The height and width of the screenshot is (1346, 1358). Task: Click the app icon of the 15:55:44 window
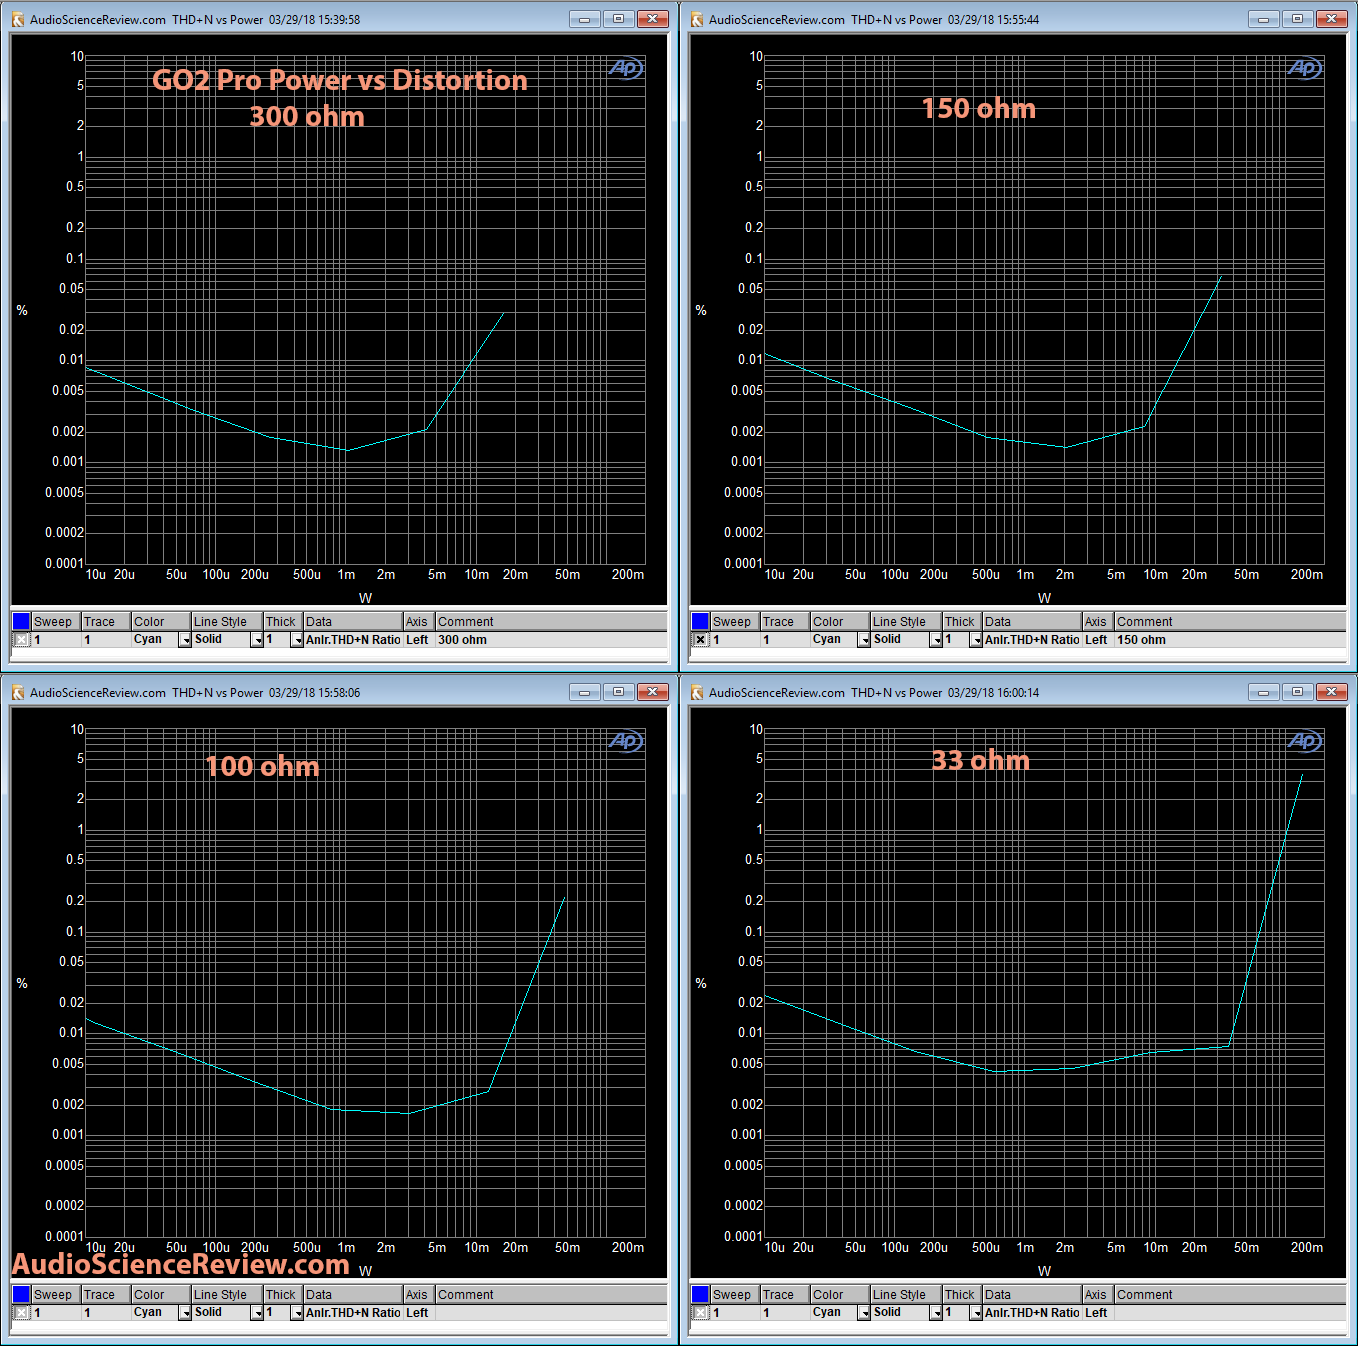click(697, 19)
